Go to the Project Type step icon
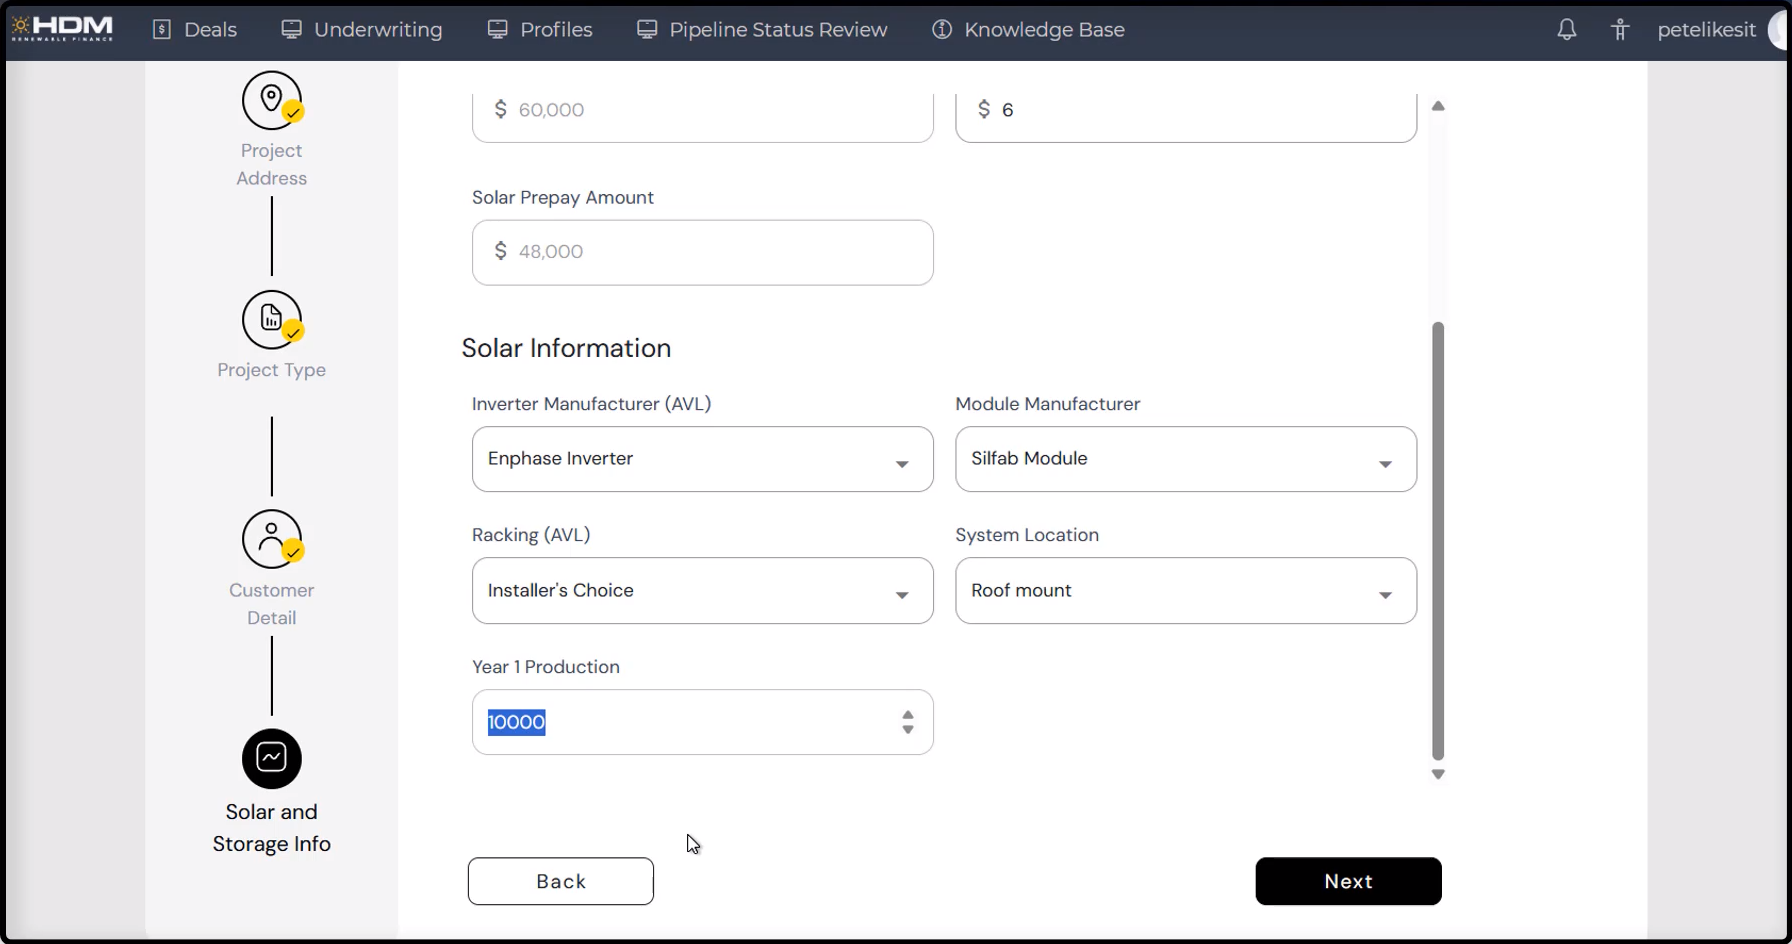 [x=271, y=320]
